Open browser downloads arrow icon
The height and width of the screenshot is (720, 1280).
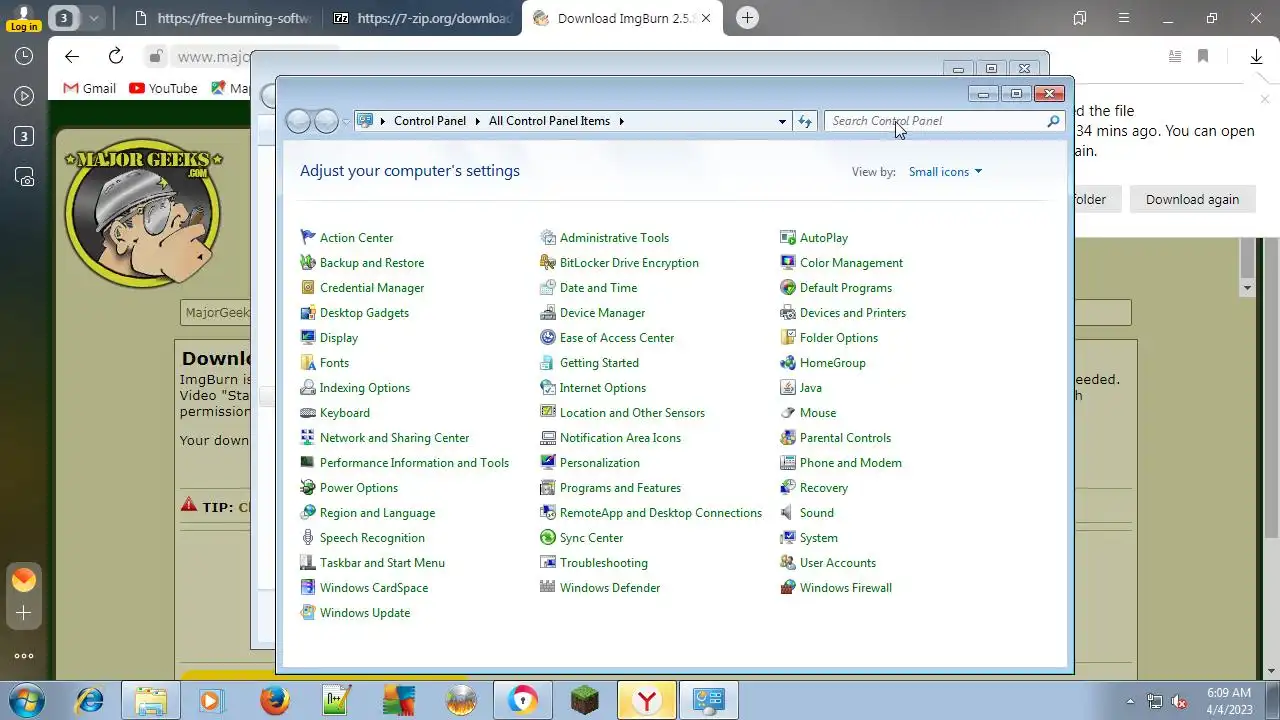point(1256,57)
